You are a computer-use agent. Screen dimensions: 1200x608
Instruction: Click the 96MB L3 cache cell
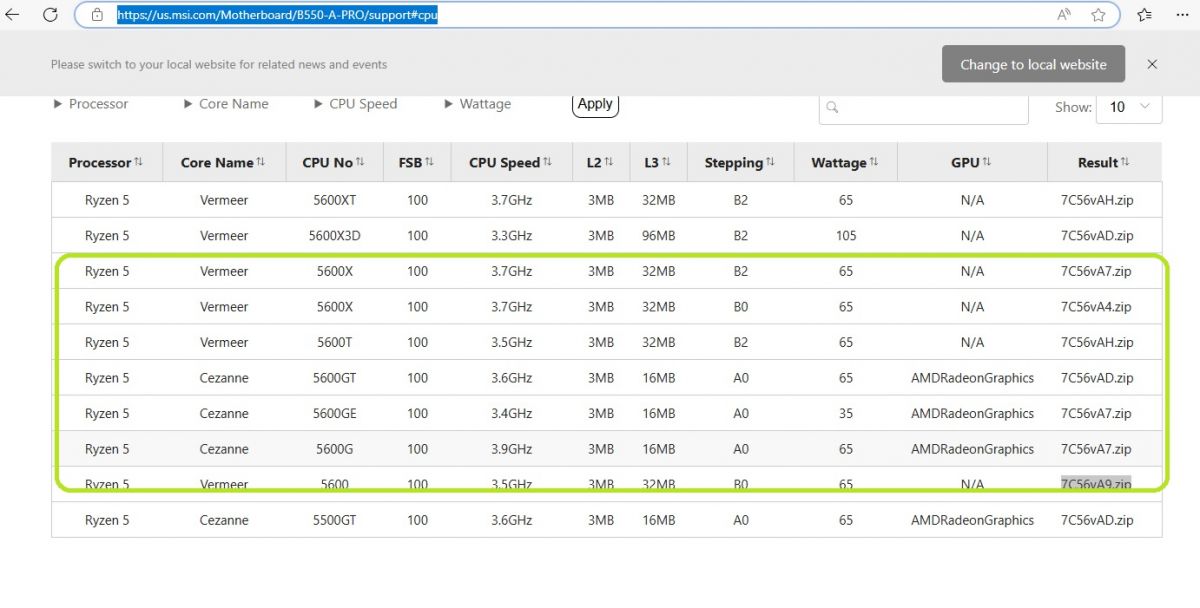(659, 236)
